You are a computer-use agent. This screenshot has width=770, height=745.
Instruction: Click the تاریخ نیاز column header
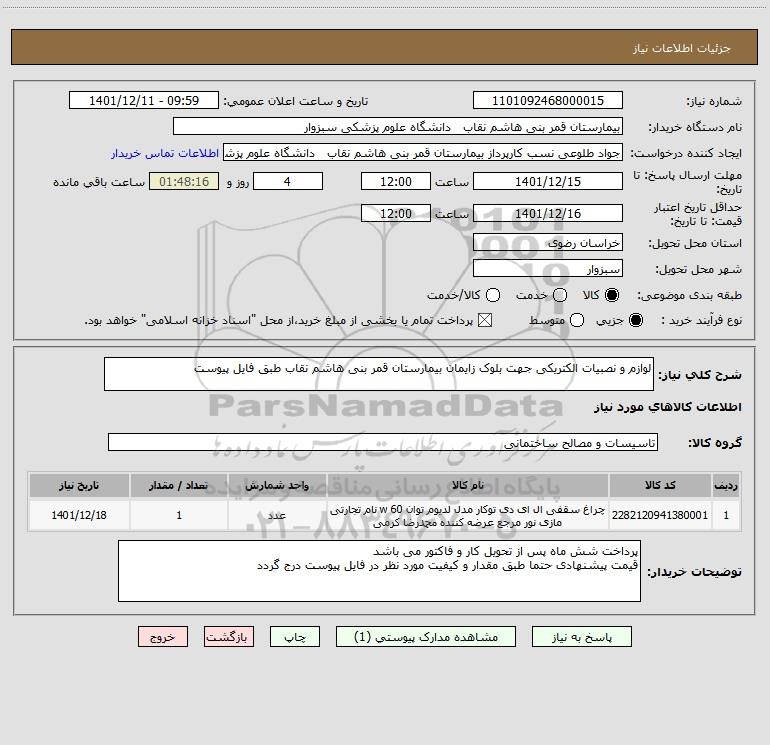click(x=79, y=485)
